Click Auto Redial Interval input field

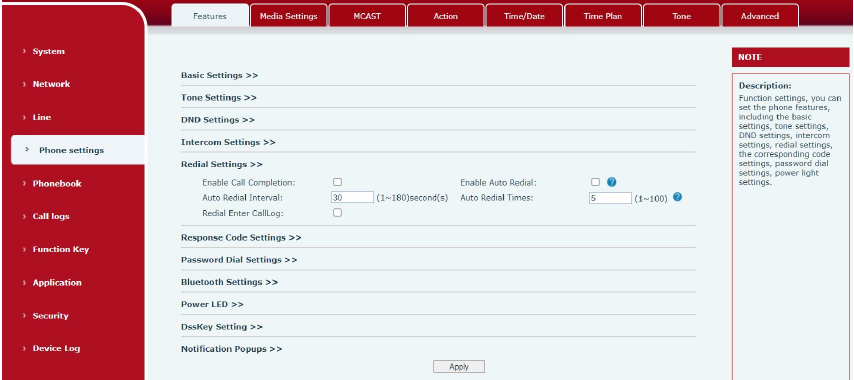point(352,198)
